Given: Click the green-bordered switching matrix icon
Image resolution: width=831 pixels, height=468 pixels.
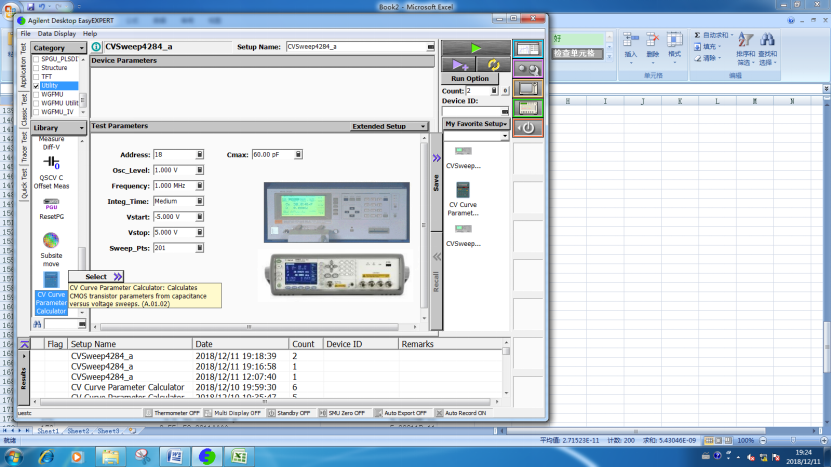Looking at the screenshot, I should point(528,108).
